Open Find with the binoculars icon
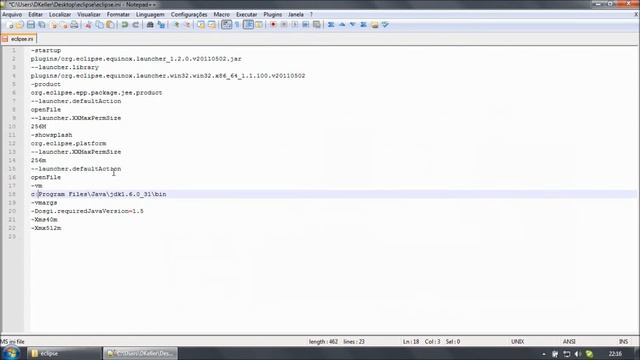This screenshot has height=360, width=640. tap(150, 25)
